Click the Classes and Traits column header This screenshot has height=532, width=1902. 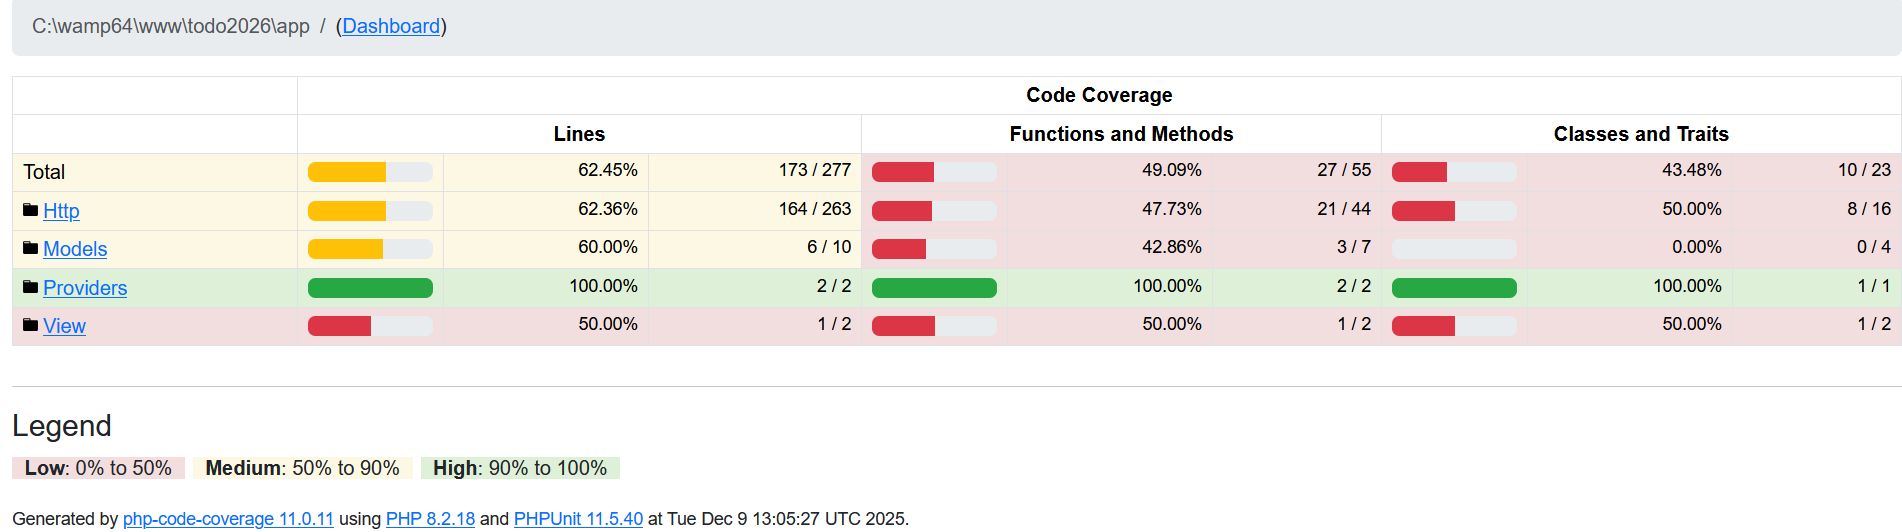click(1641, 134)
